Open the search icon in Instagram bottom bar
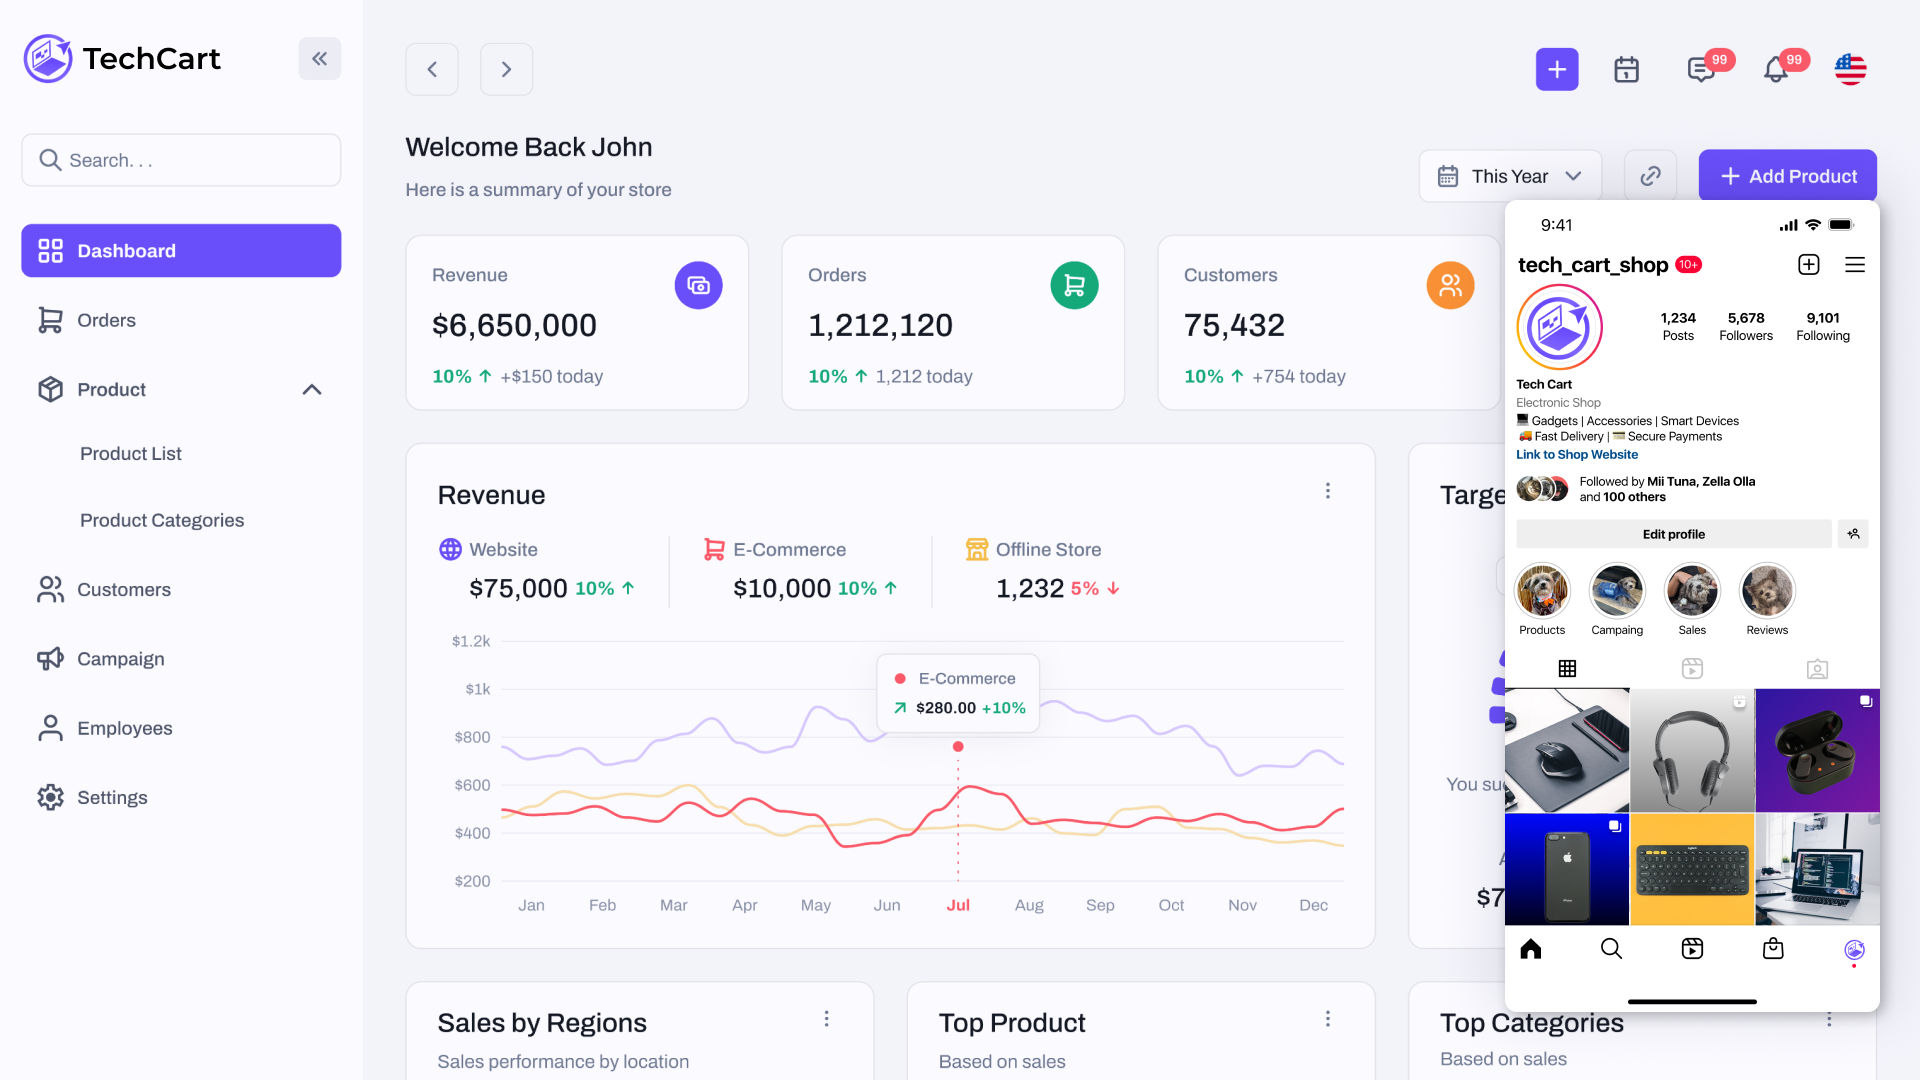The image size is (1920, 1080). pyautogui.click(x=1611, y=948)
